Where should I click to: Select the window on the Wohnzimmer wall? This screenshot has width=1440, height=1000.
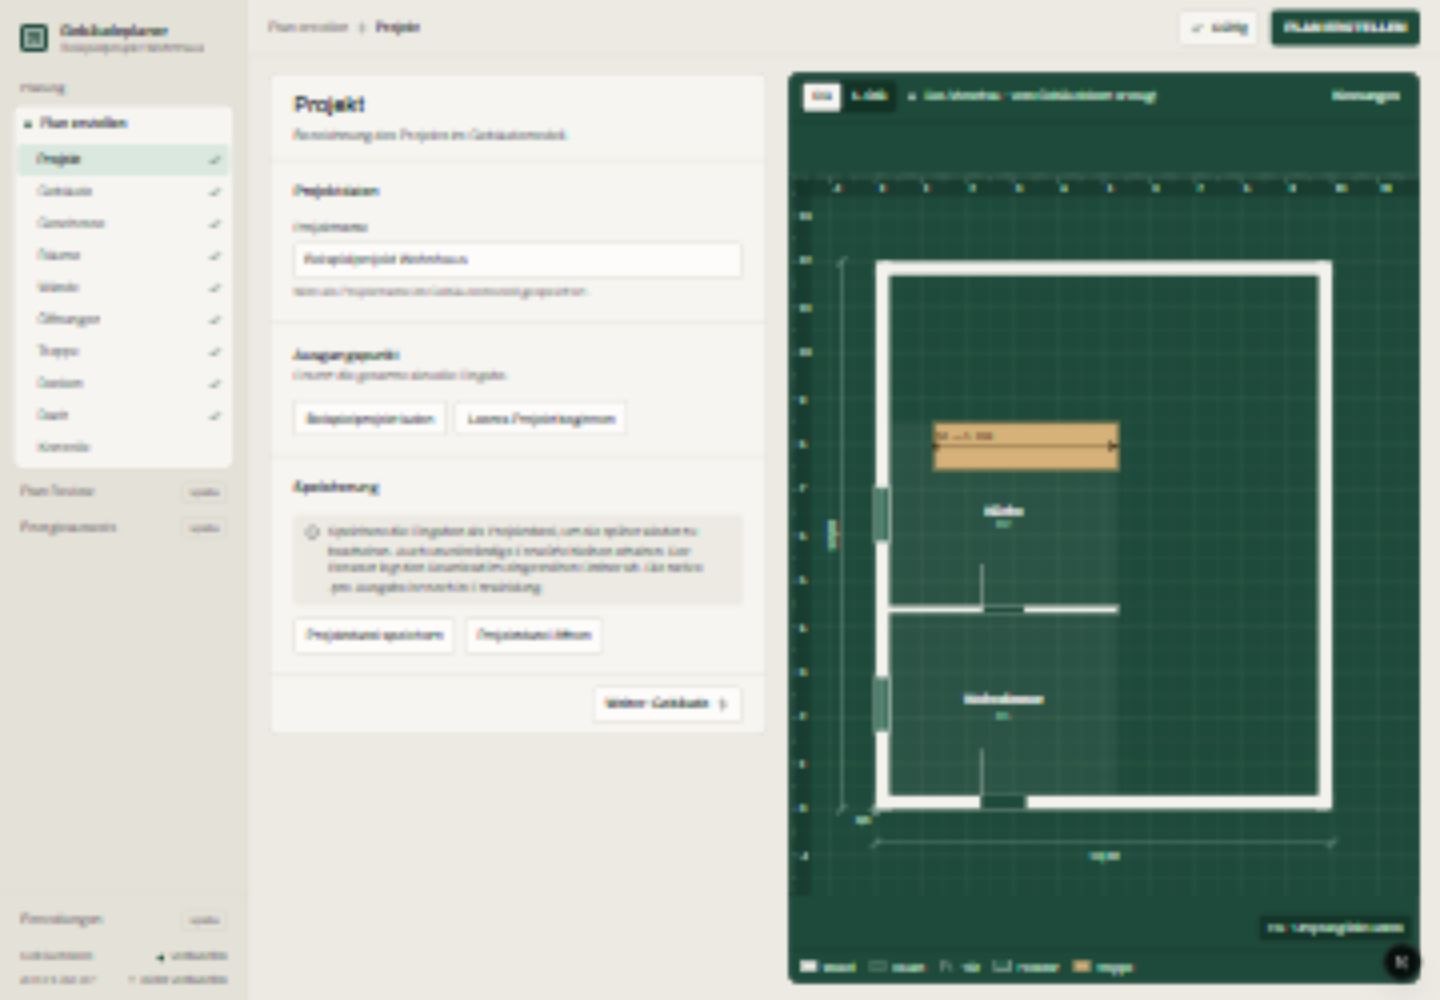click(x=881, y=704)
